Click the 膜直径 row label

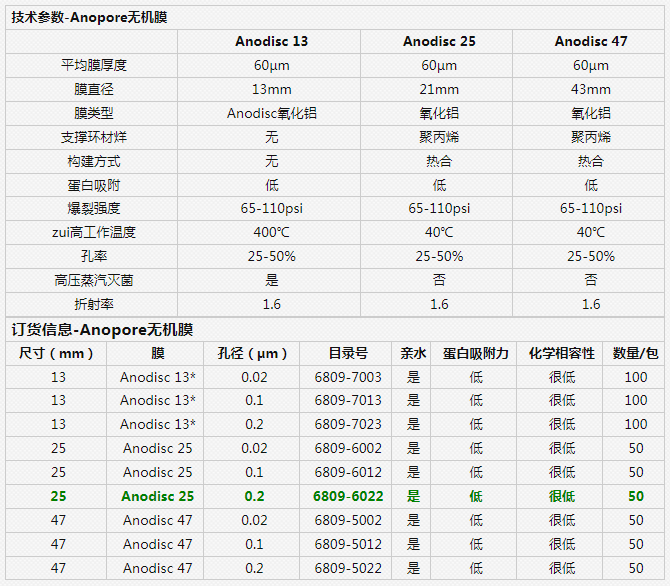94,89
